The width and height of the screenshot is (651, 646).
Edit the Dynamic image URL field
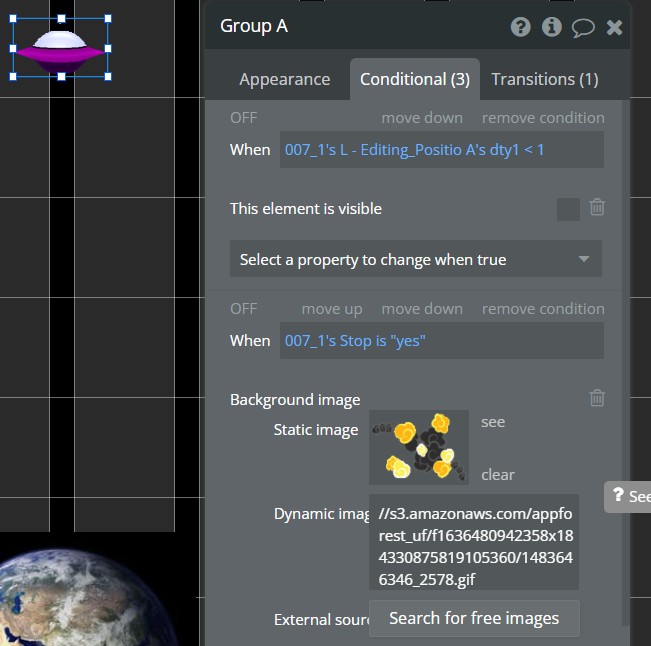(x=474, y=542)
